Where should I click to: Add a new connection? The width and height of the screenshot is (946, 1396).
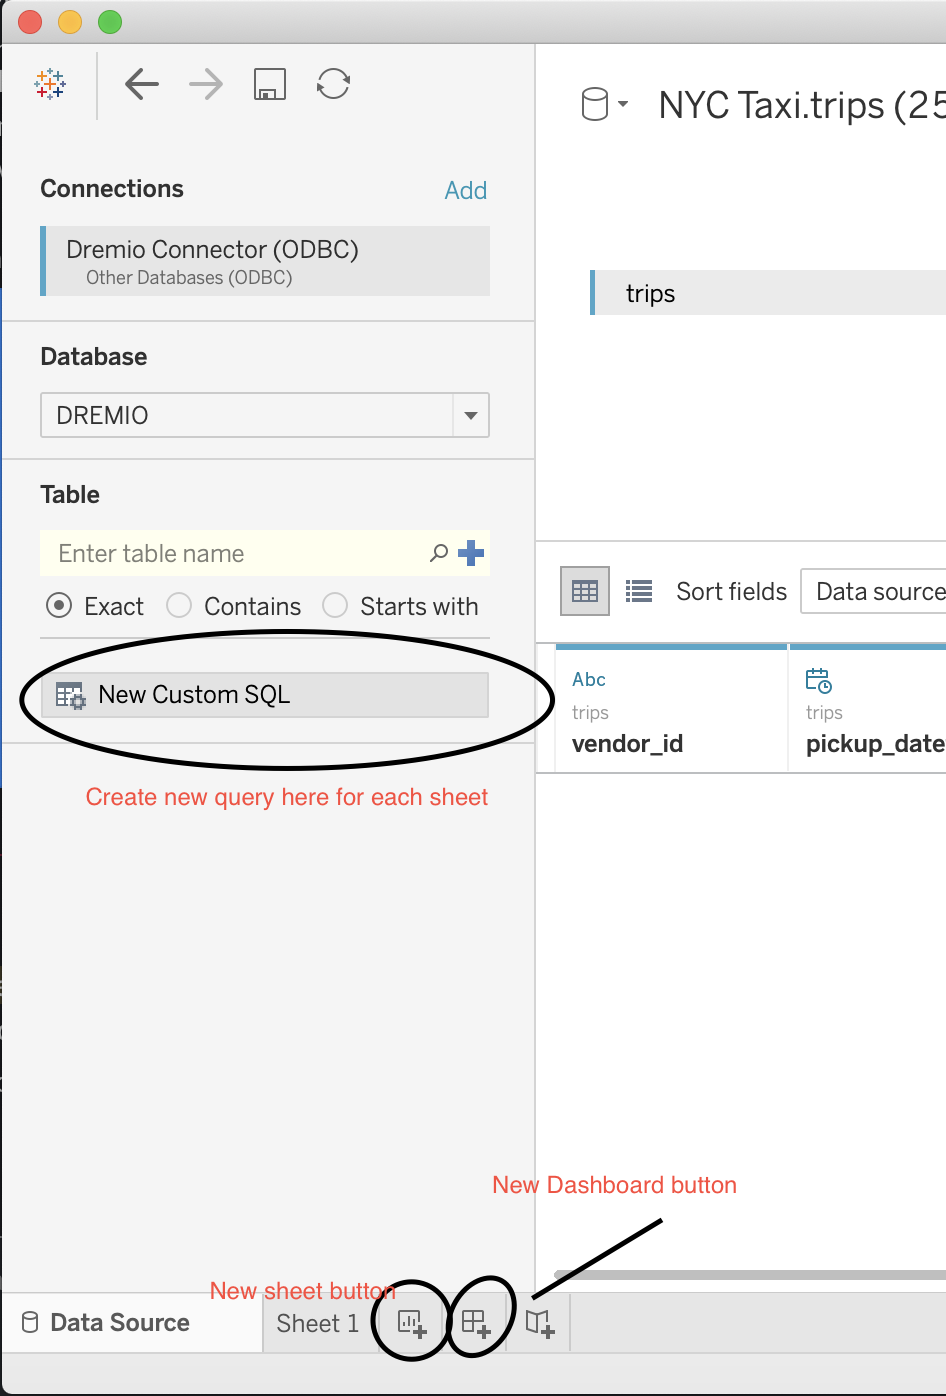pos(466,190)
